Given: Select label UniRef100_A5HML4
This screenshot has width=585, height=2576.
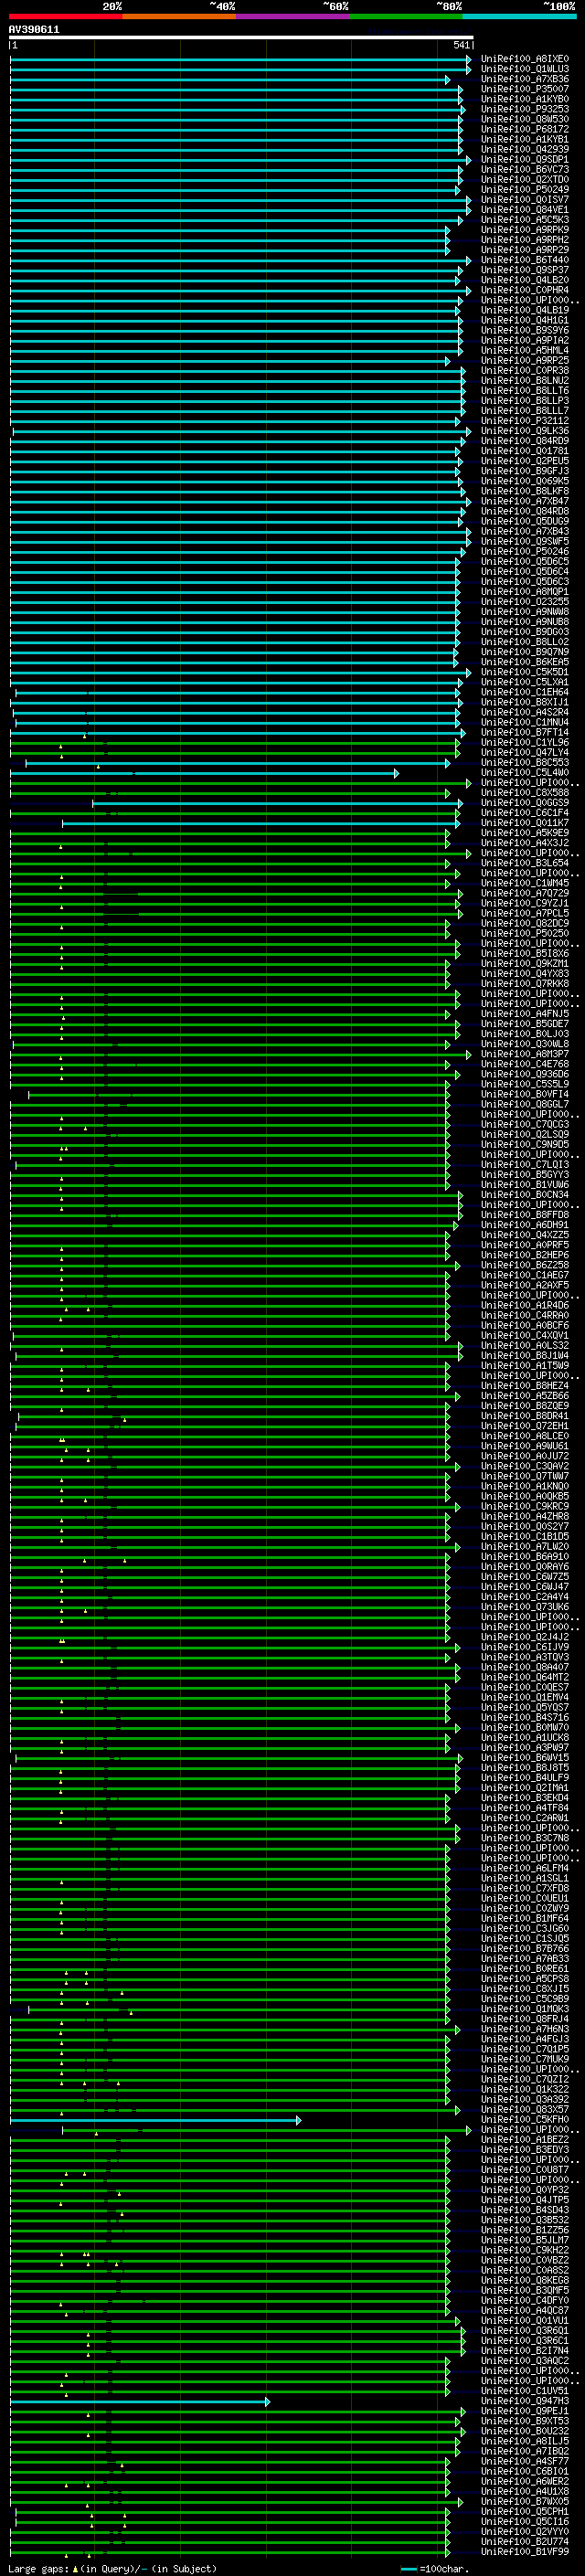Looking at the screenshot, I should coord(525,351).
